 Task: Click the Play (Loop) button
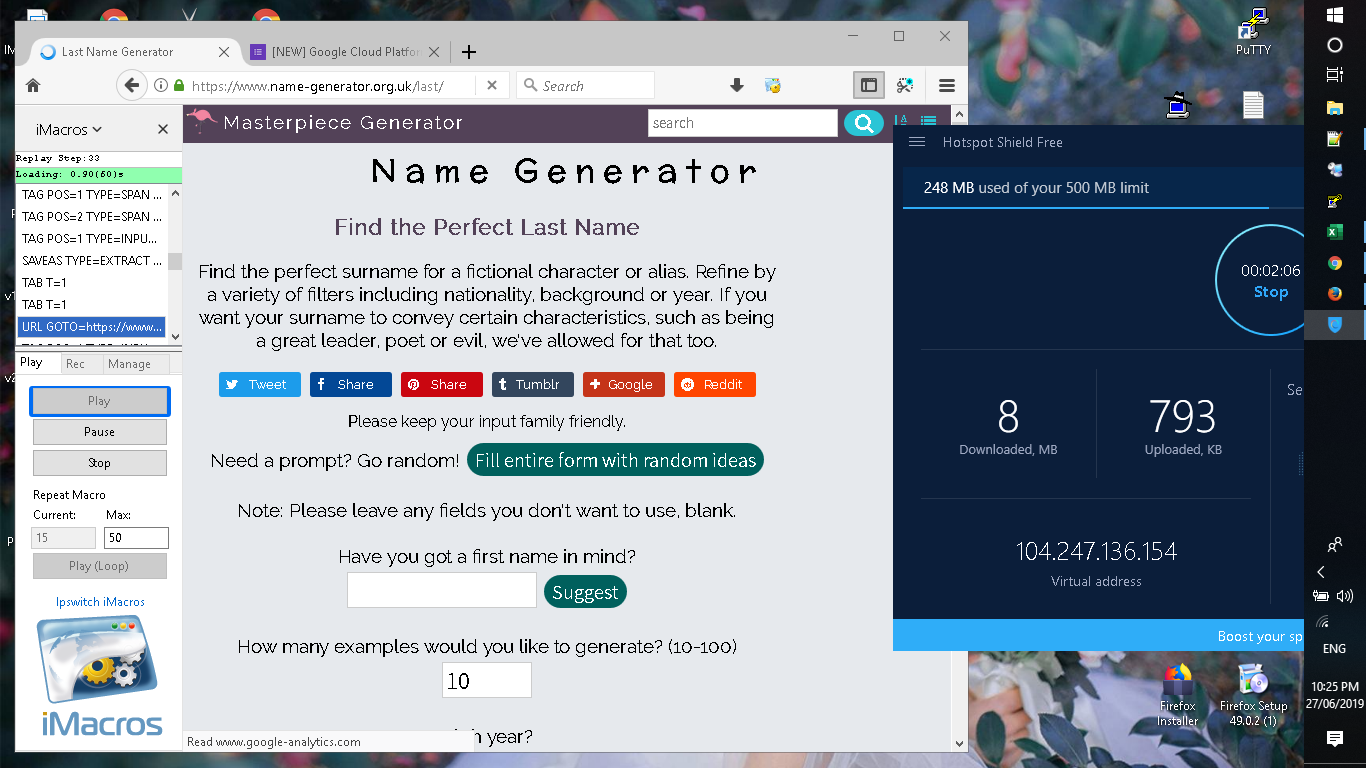coord(99,566)
